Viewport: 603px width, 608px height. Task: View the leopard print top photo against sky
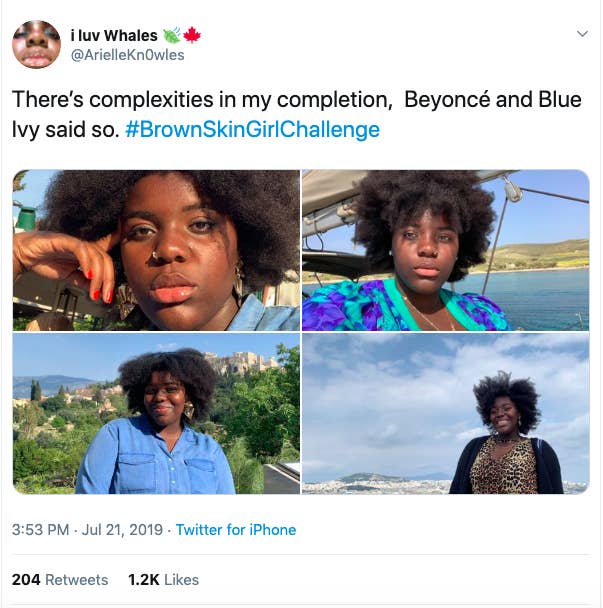click(445, 414)
